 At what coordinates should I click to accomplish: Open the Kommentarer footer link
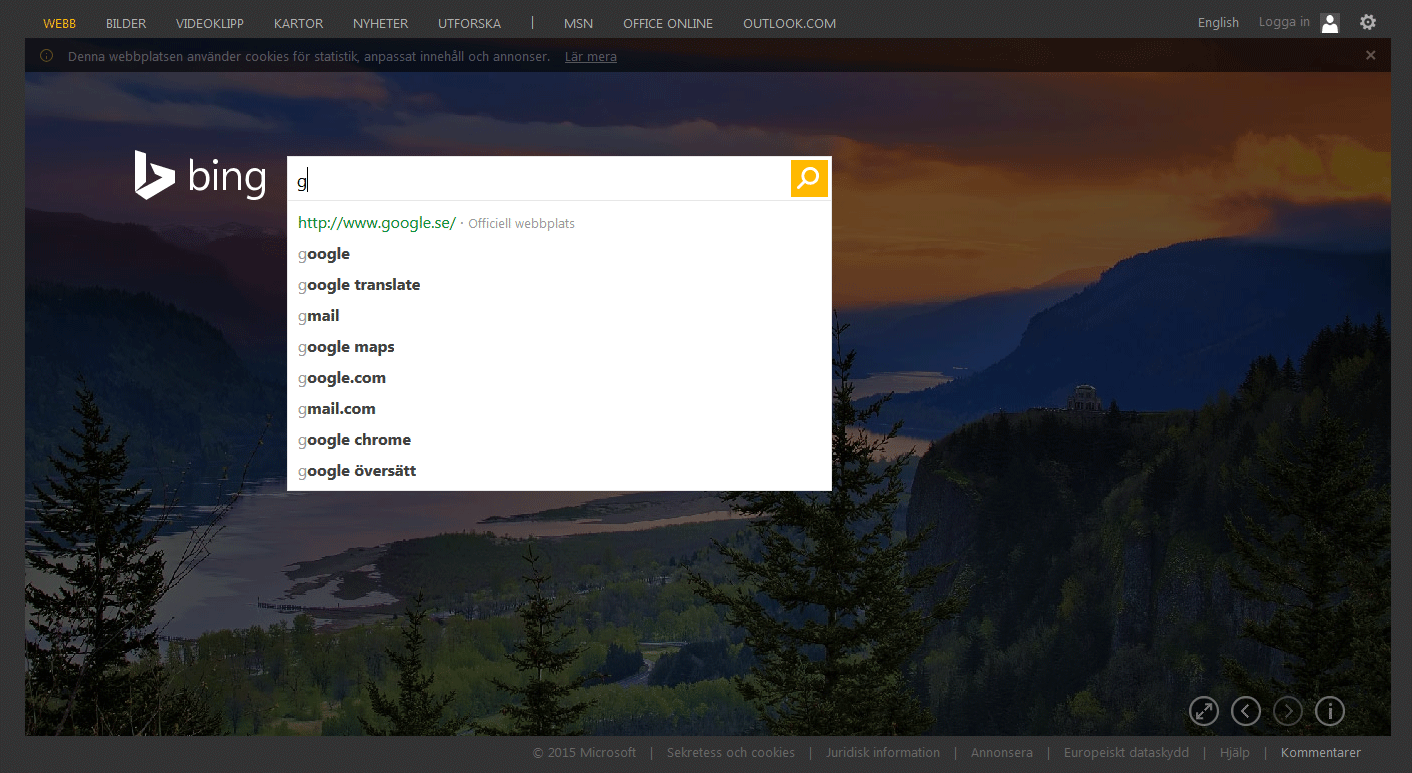[x=1321, y=753]
